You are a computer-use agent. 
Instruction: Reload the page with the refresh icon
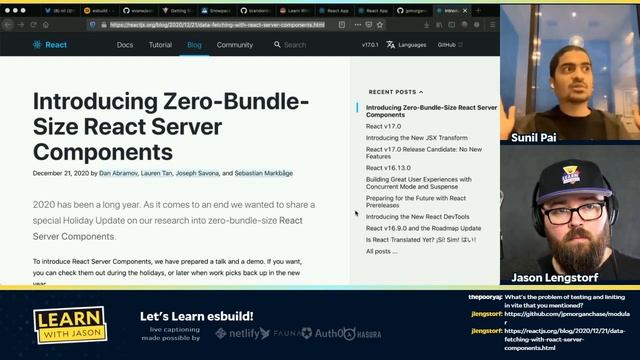pyautogui.click(x=33, y=25)
